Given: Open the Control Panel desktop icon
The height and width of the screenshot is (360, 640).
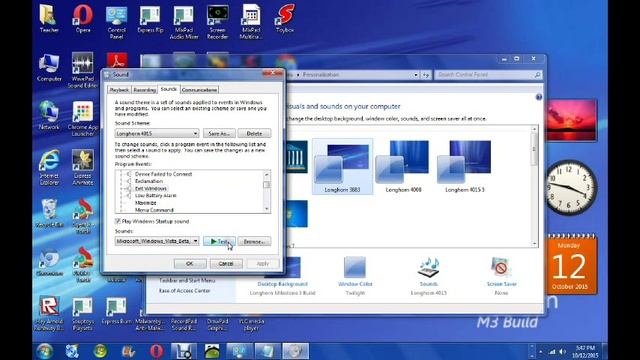Looking at the screenshot, I should coord(116,22).
